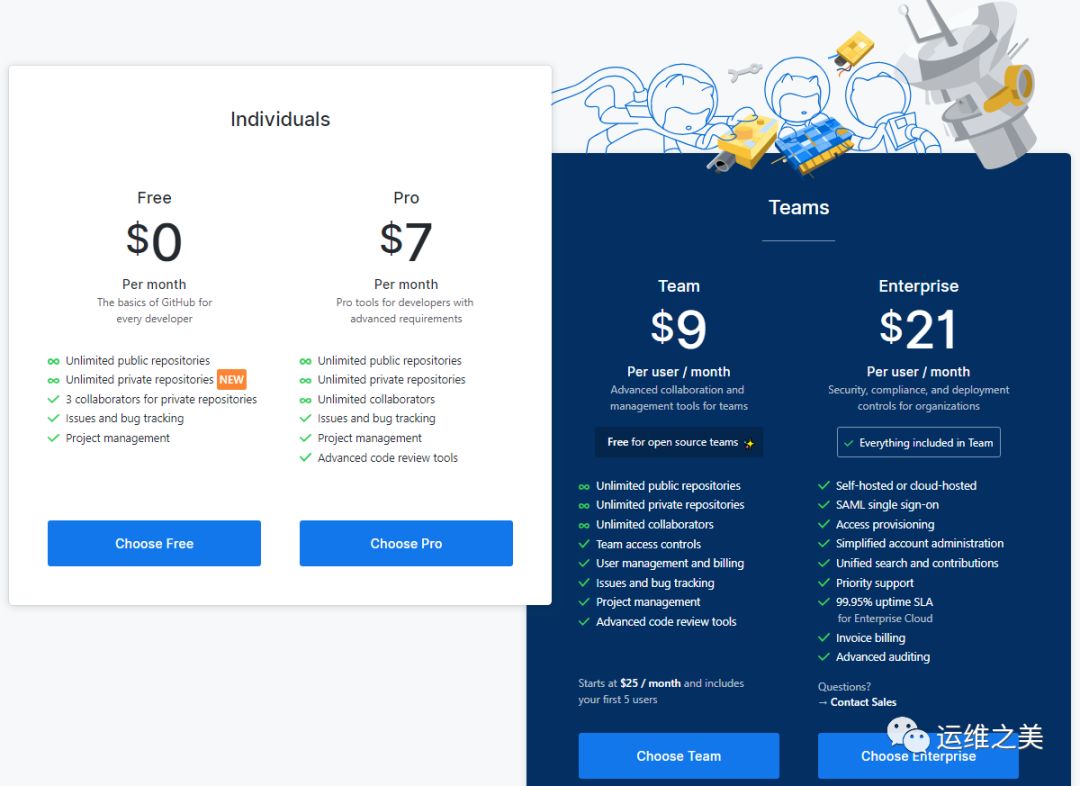Click the Choose Enterprise button

(918, 756)
